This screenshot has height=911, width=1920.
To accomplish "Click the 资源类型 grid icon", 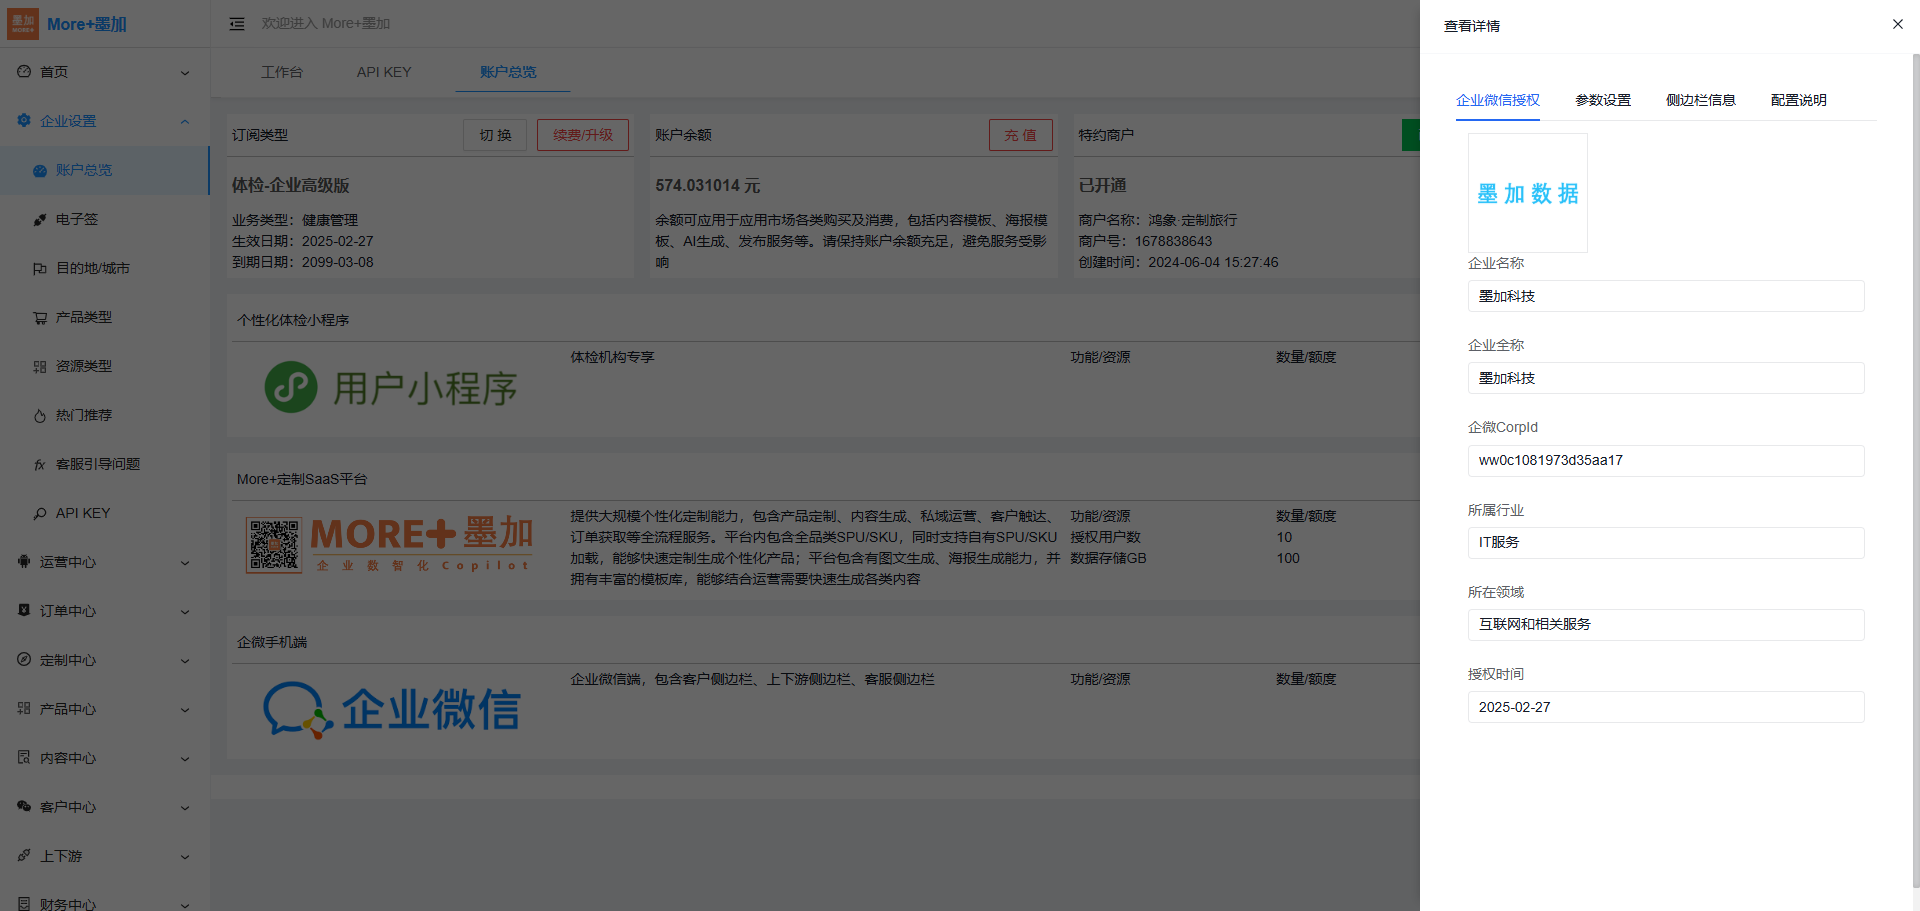I will click(40, 367).
